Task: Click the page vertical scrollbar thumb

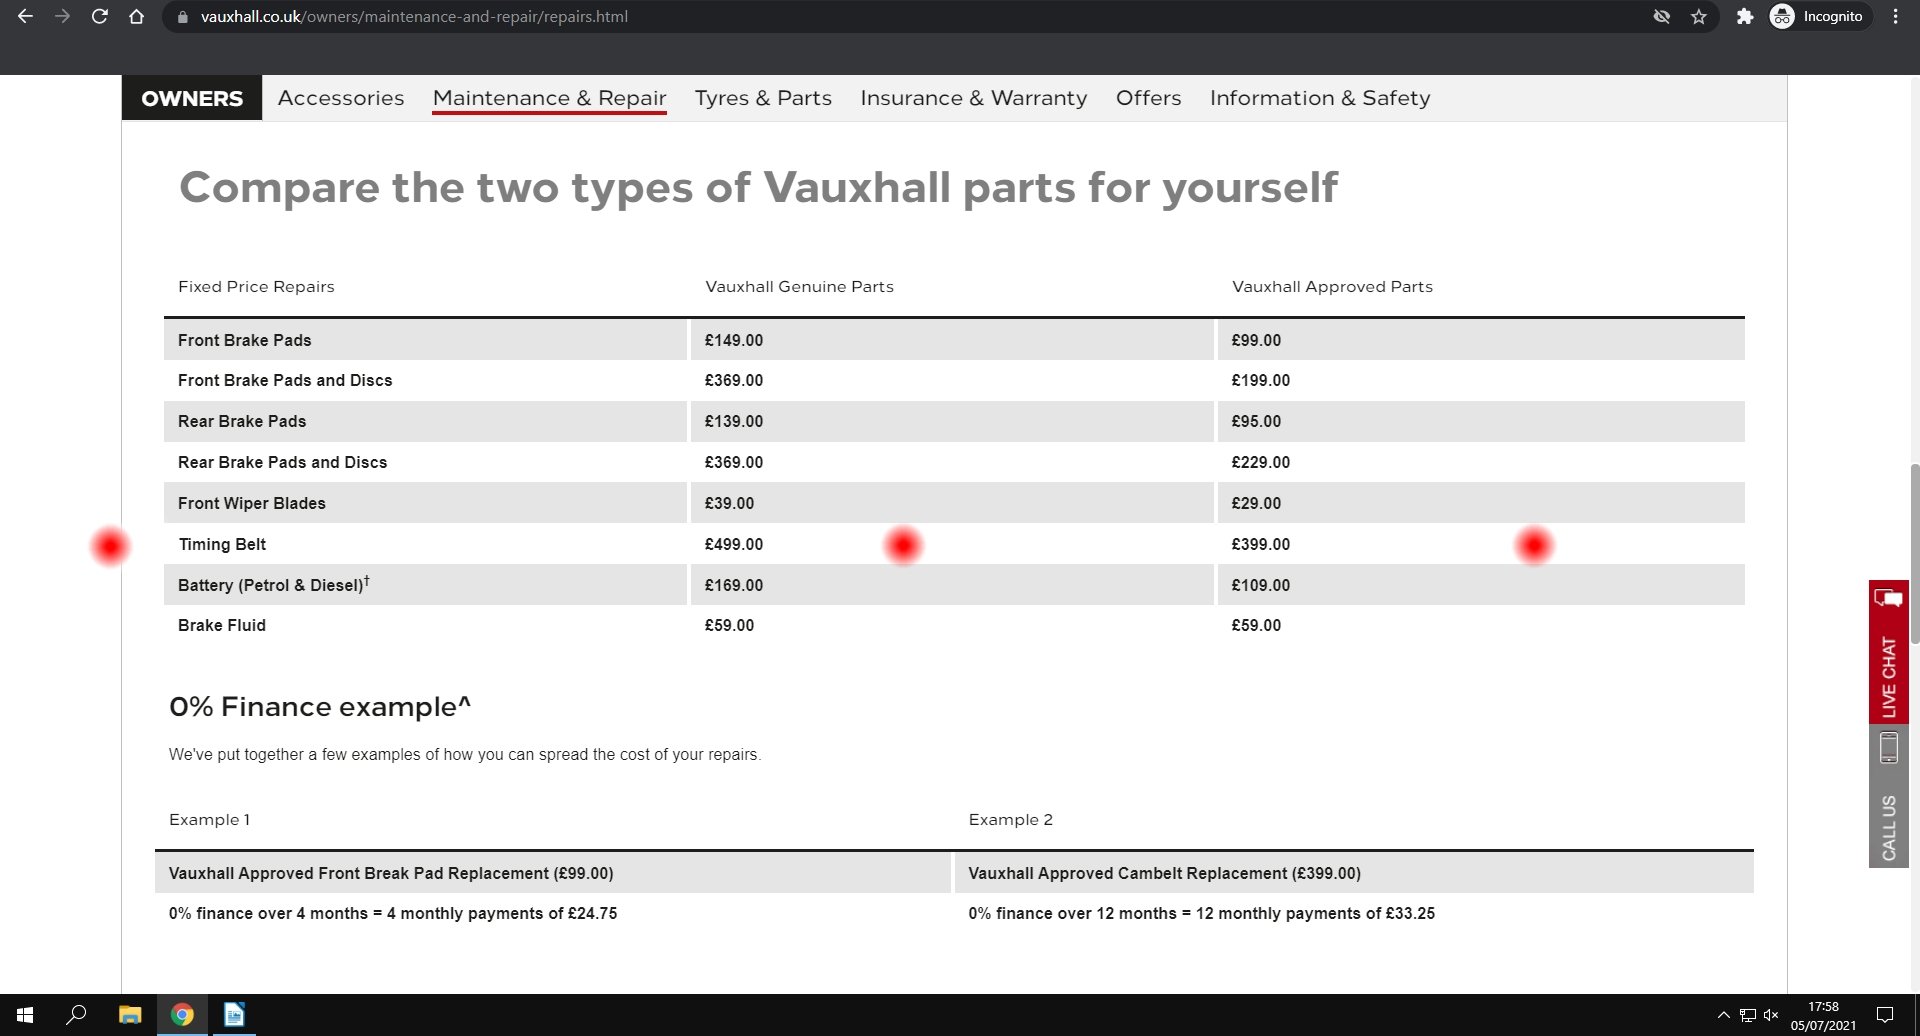Action: tap(1914, 553)
